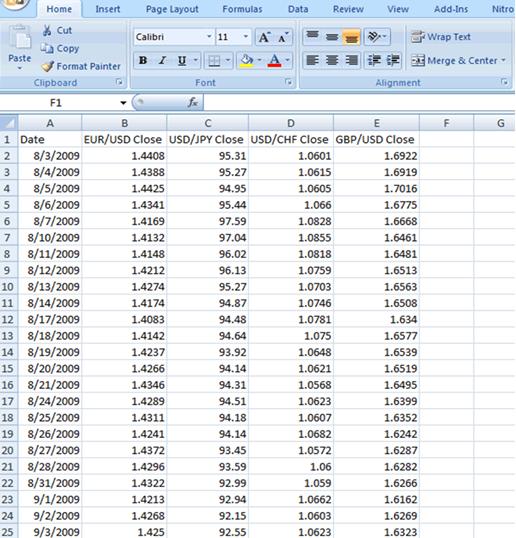Click the Cut scissors icon
516x538 pixels.
47,30
